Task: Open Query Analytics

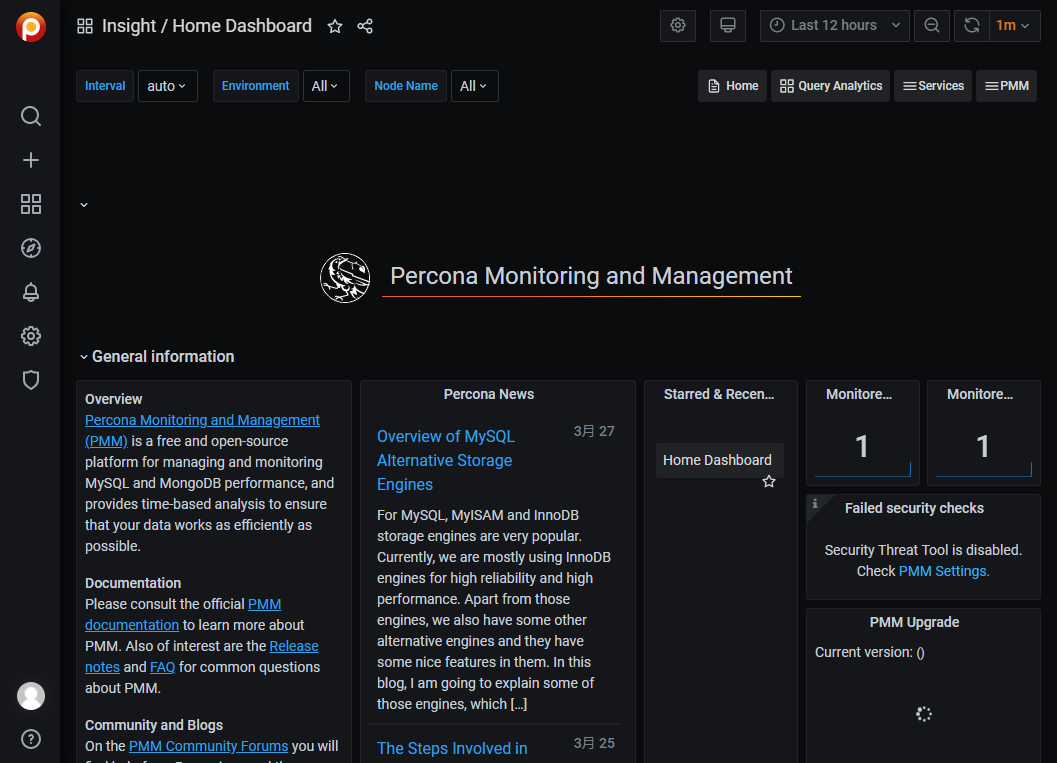Action: [830, 86]
